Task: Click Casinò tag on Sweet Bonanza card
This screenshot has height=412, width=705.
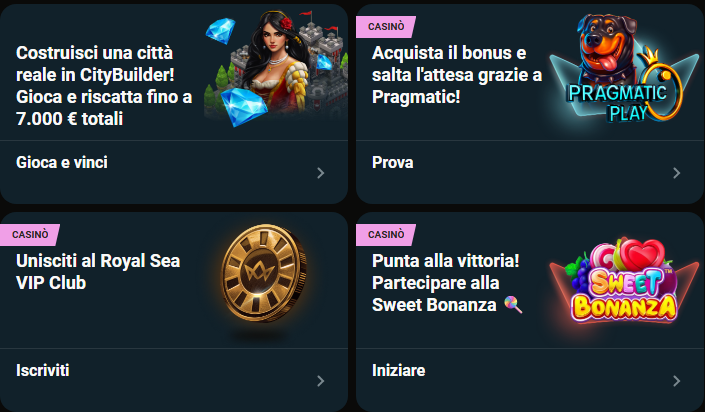Action: (385, 235)
